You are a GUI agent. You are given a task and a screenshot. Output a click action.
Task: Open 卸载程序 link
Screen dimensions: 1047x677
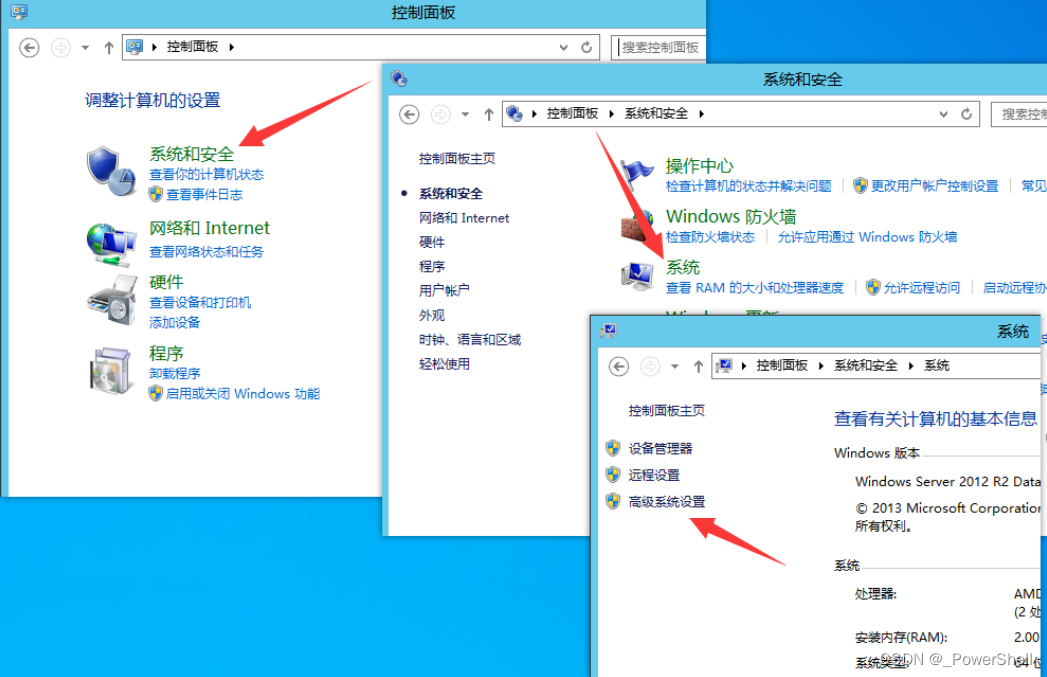pos(175,373)
